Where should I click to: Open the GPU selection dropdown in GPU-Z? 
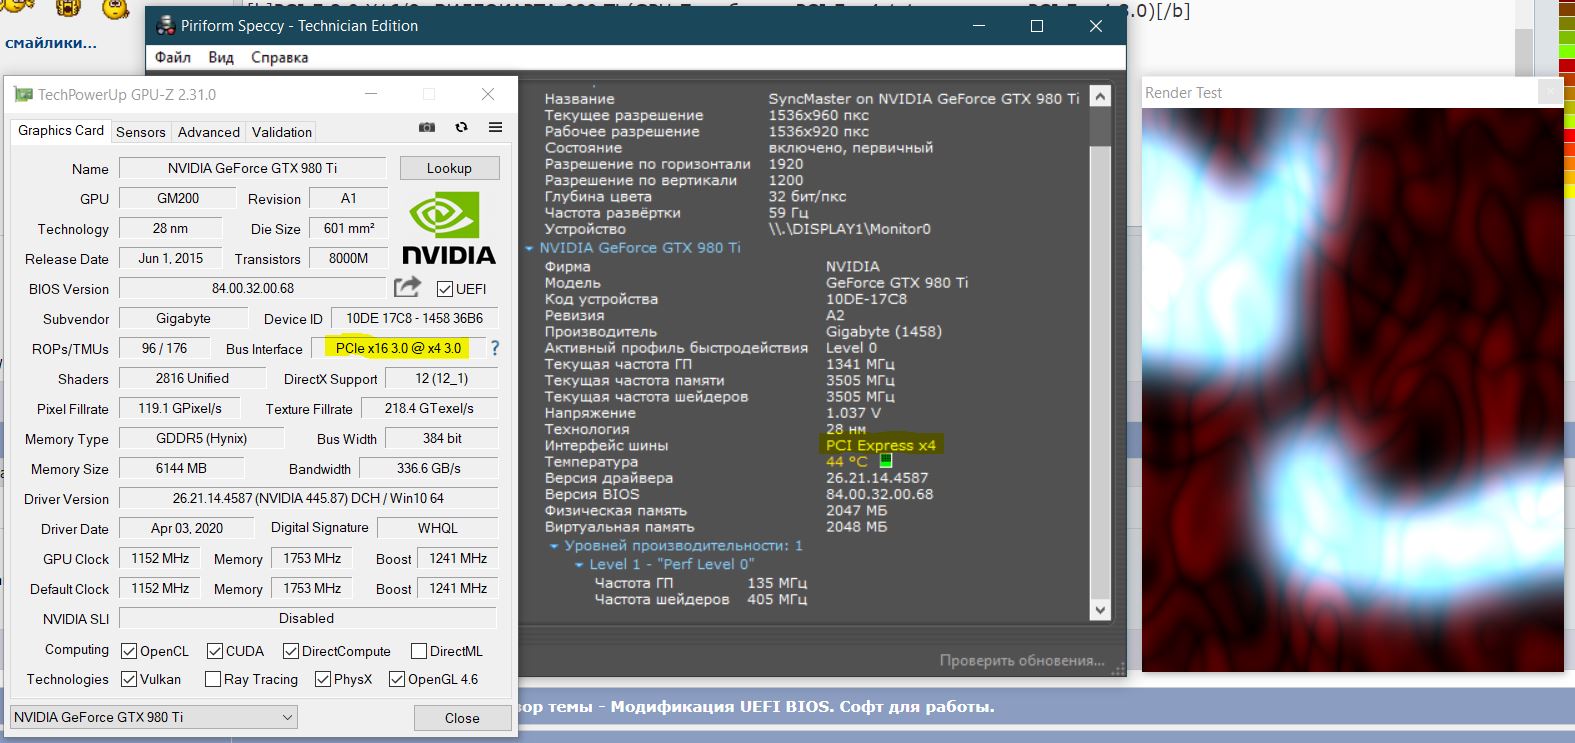[154, 717]
